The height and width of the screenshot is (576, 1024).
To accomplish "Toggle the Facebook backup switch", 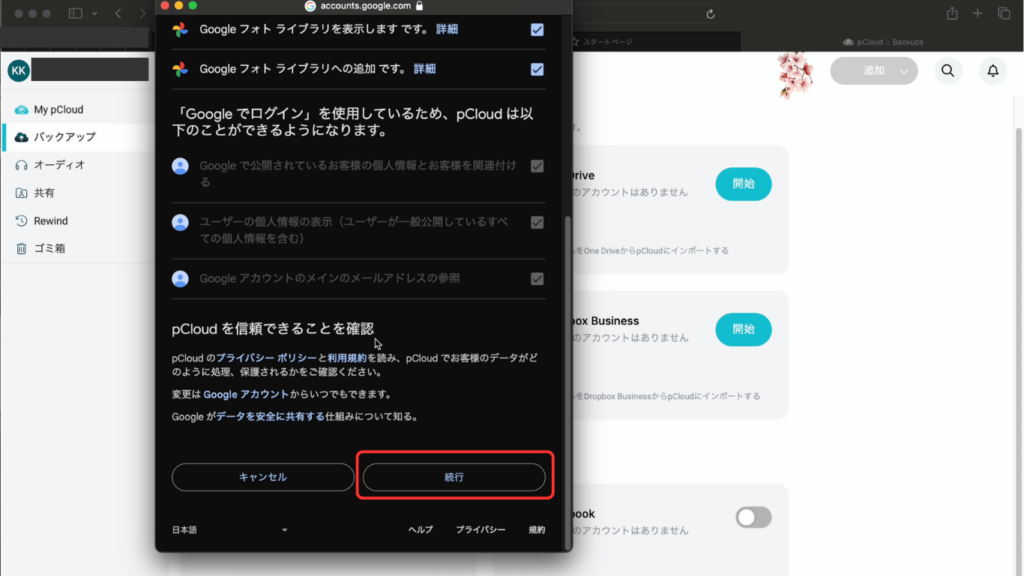I will 754,517.
